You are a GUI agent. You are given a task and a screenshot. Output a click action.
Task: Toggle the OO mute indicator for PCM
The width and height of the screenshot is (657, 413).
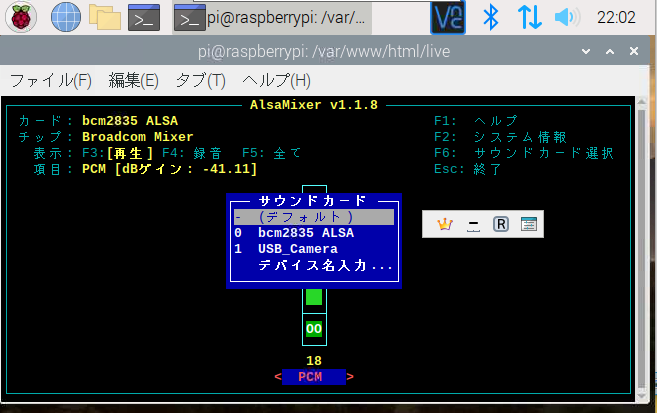point(314,329)
